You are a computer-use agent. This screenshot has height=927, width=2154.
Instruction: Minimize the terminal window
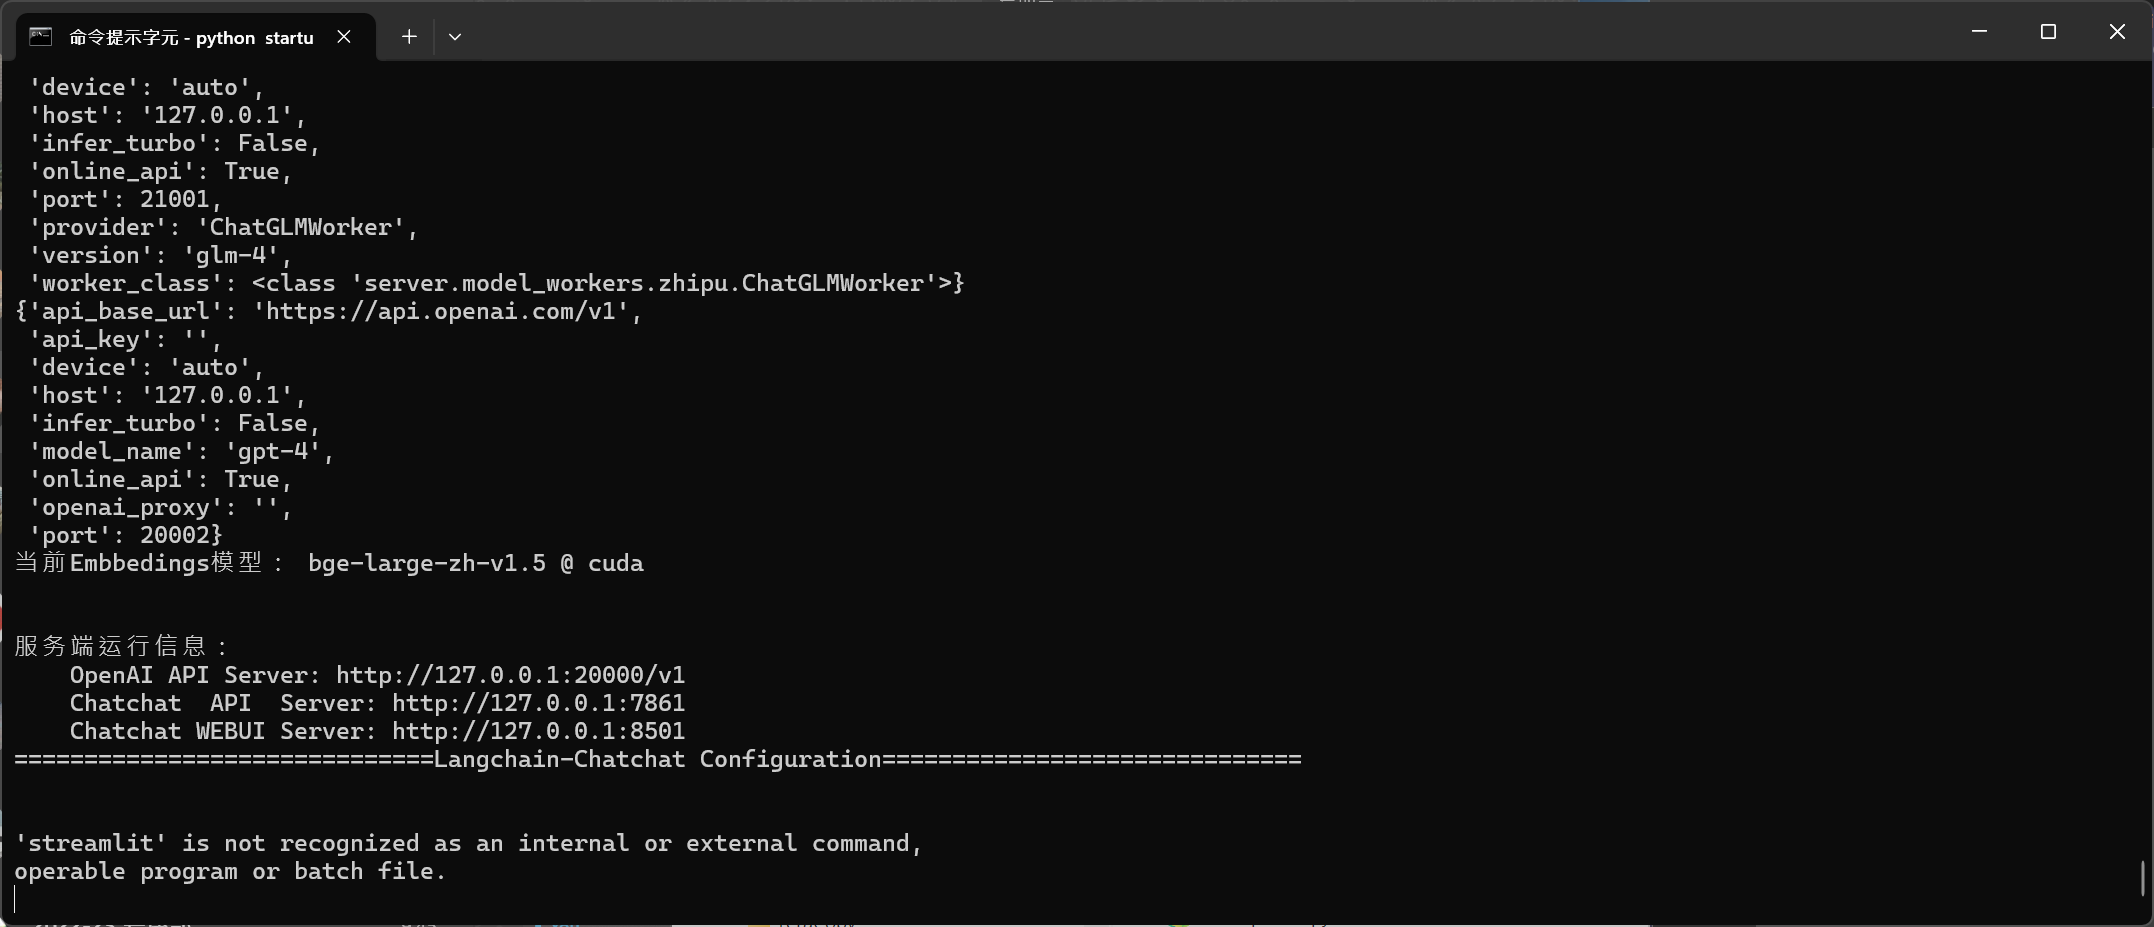tap(1979, 32)
